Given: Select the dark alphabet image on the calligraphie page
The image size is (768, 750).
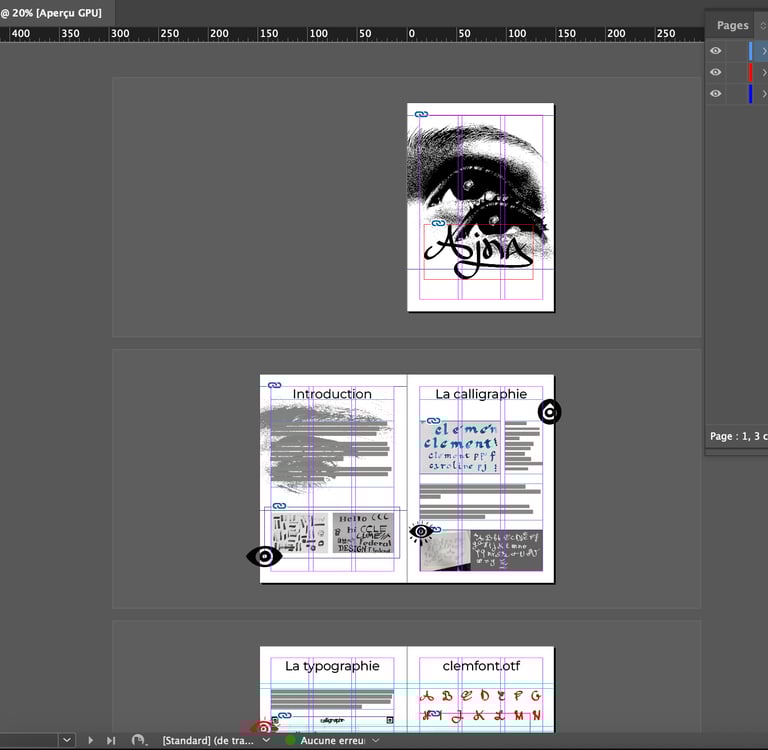Looking at the screenshot, I should tap(506, 550).
